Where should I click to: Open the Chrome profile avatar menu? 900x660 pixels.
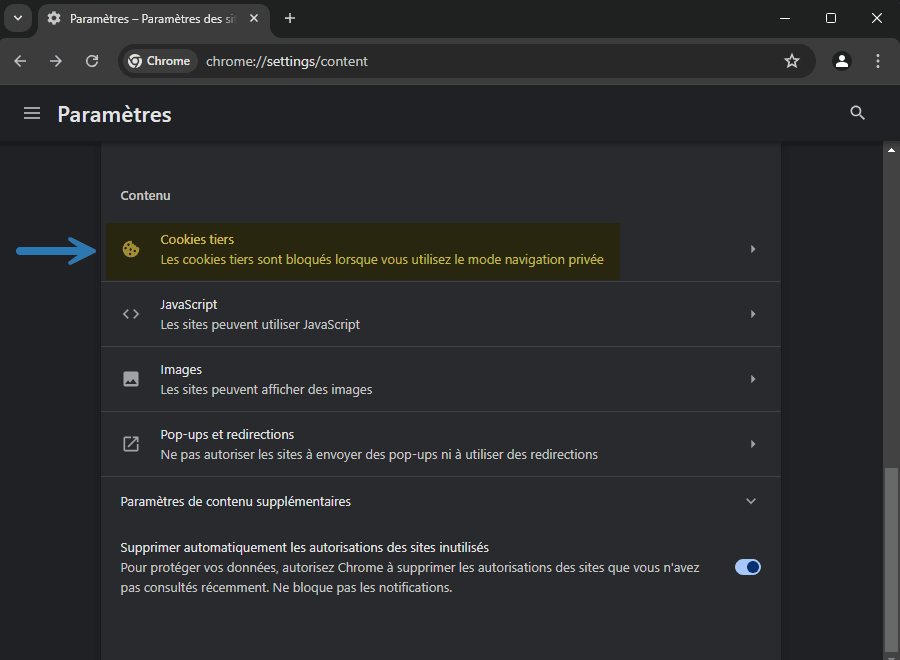[x=841, y=61]
